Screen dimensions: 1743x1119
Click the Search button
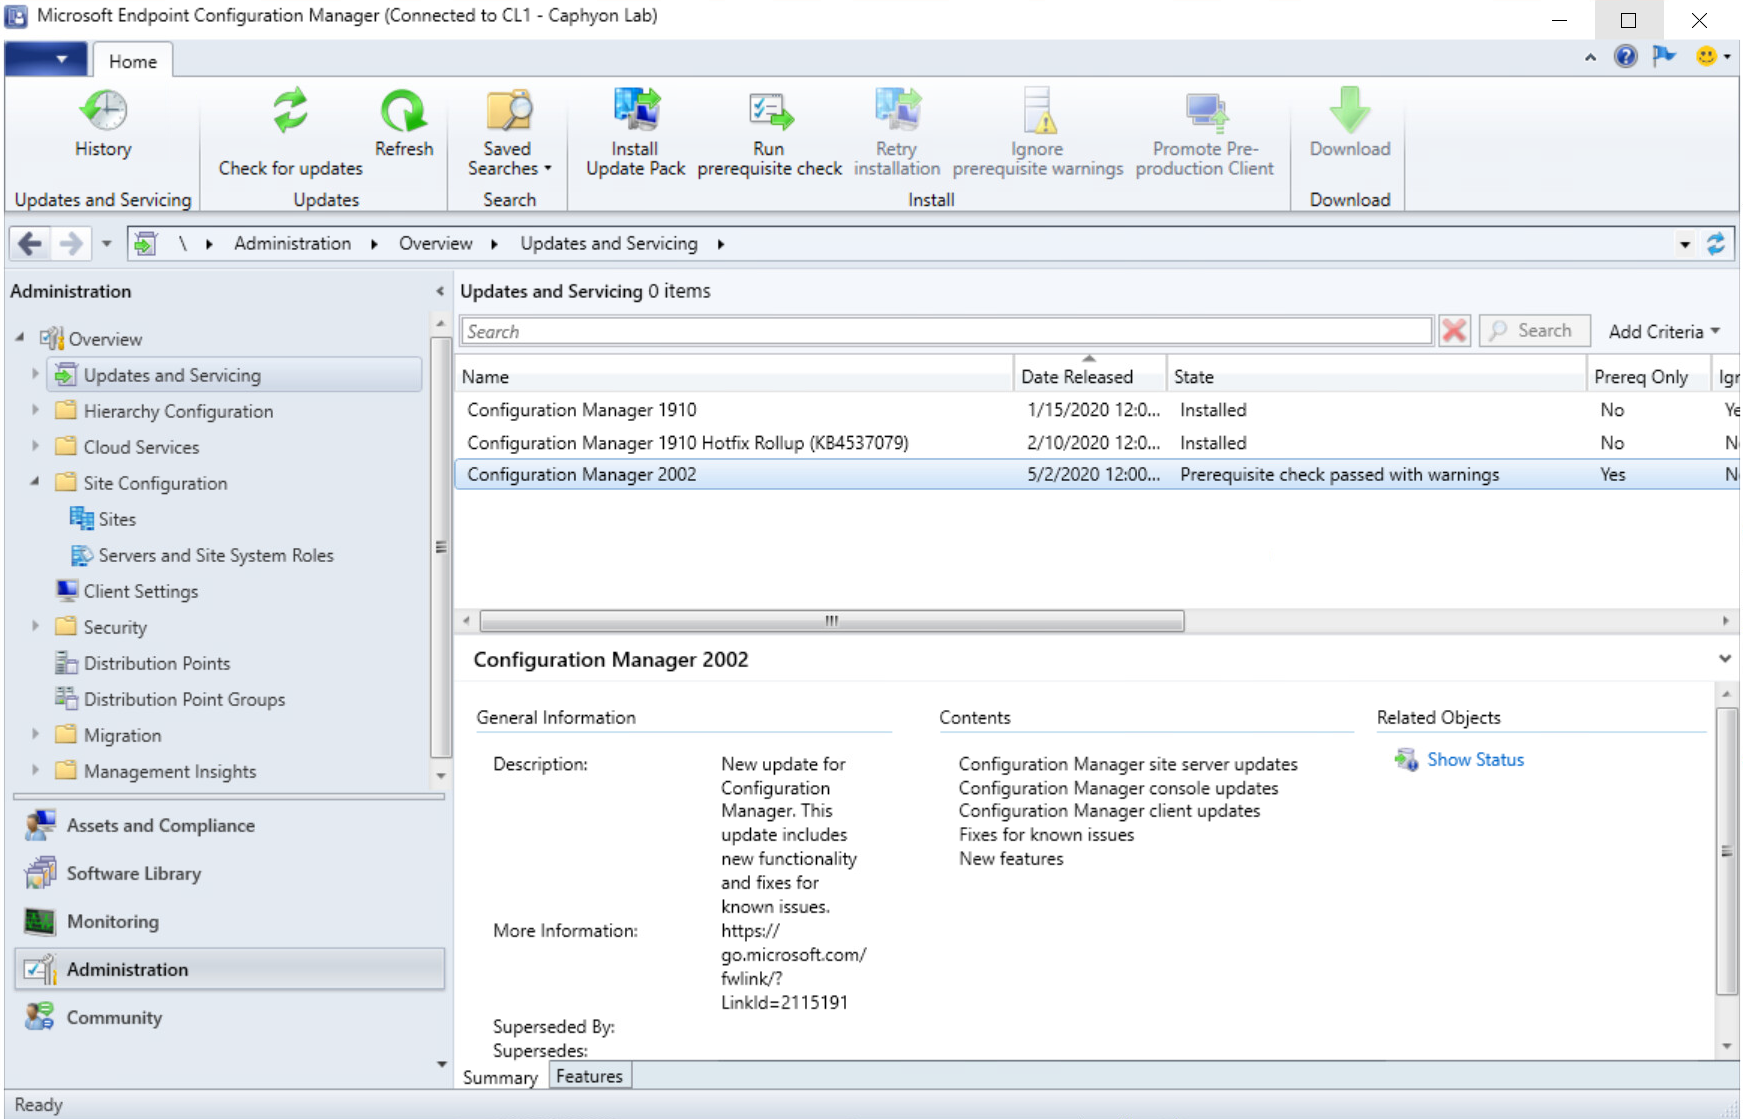click(1534, 331)
